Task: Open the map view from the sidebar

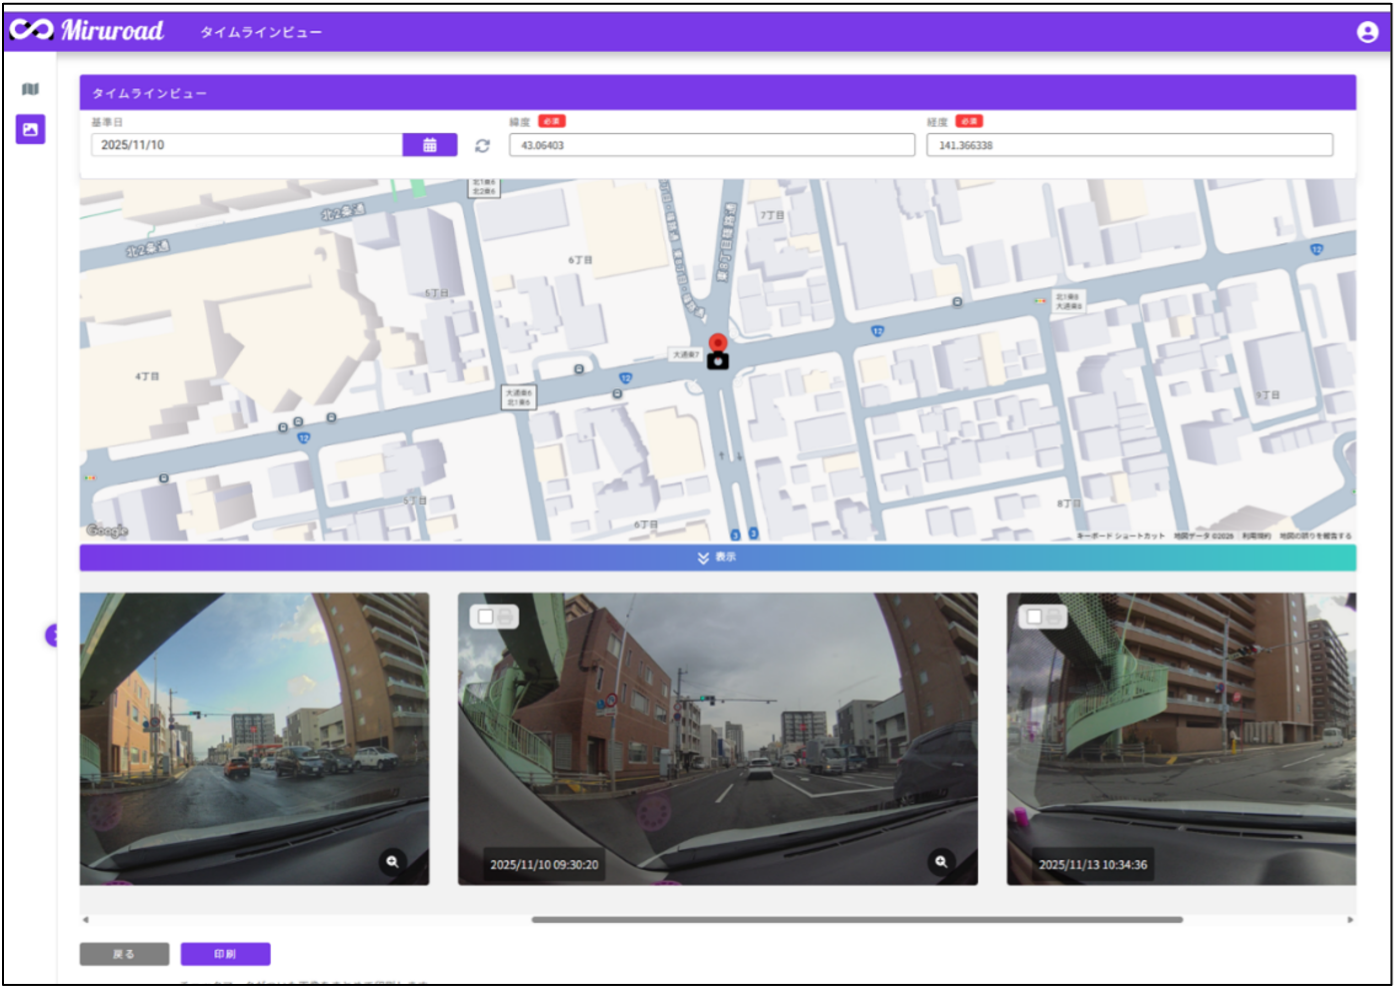Action: (30, 89)
